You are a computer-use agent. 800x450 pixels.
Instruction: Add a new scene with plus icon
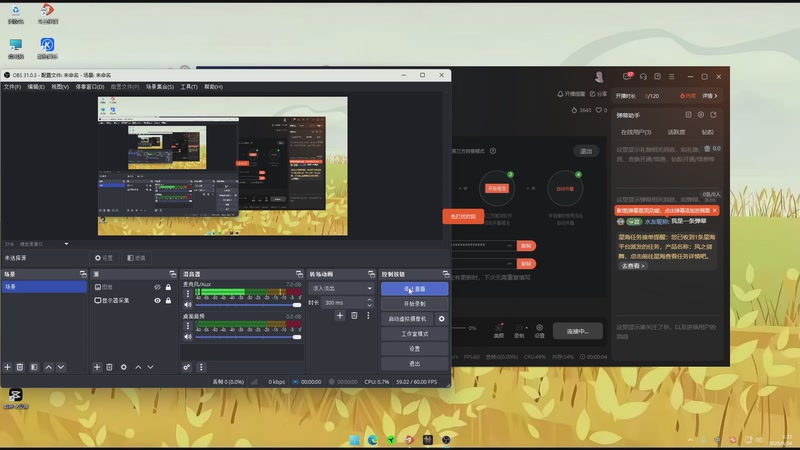[x=8, y=367]
